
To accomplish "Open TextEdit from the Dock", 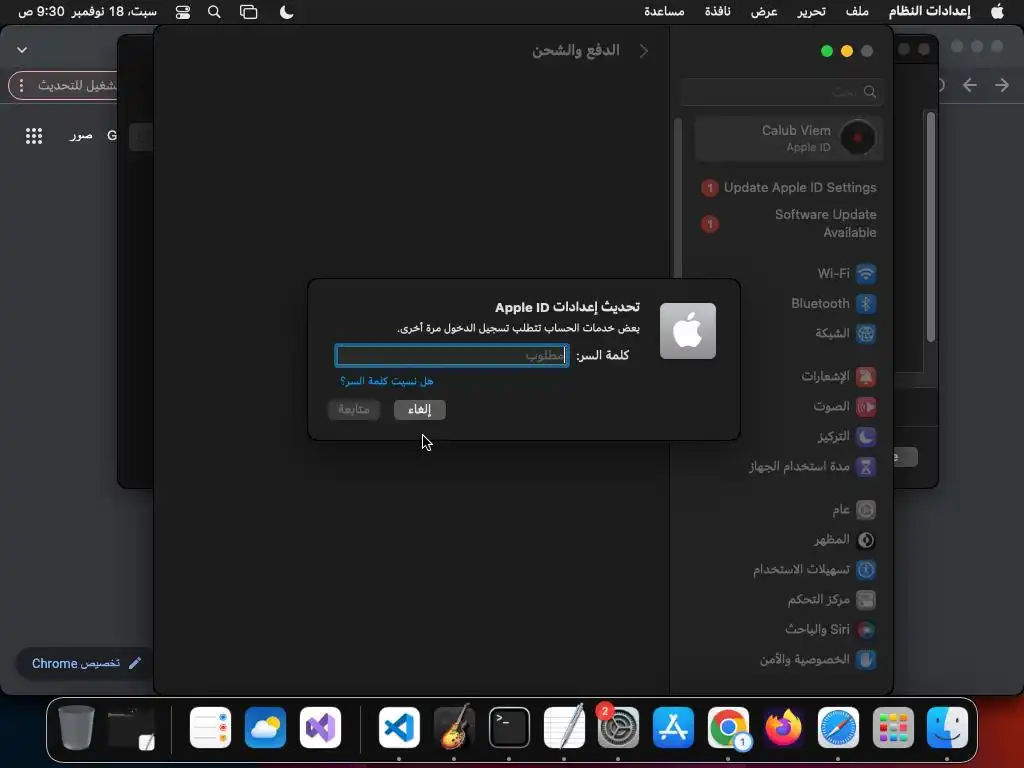I will pyautogui.click(x=564, y=728).
